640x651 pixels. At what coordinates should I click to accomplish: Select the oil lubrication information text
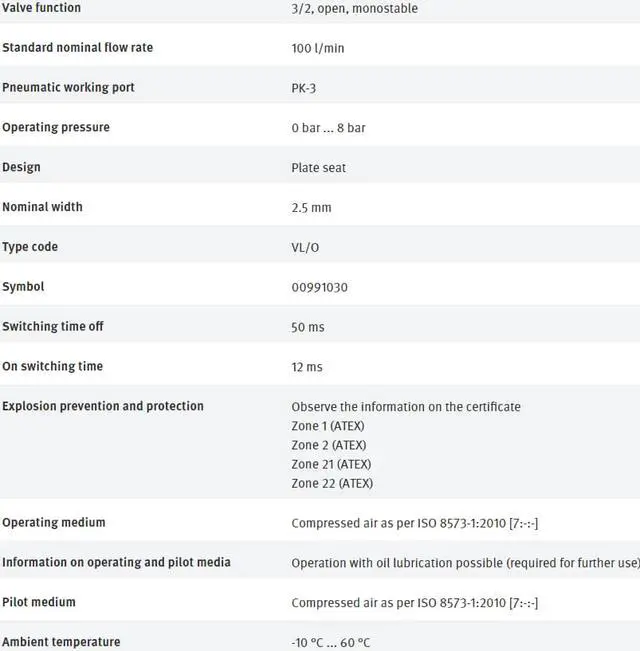465,563
